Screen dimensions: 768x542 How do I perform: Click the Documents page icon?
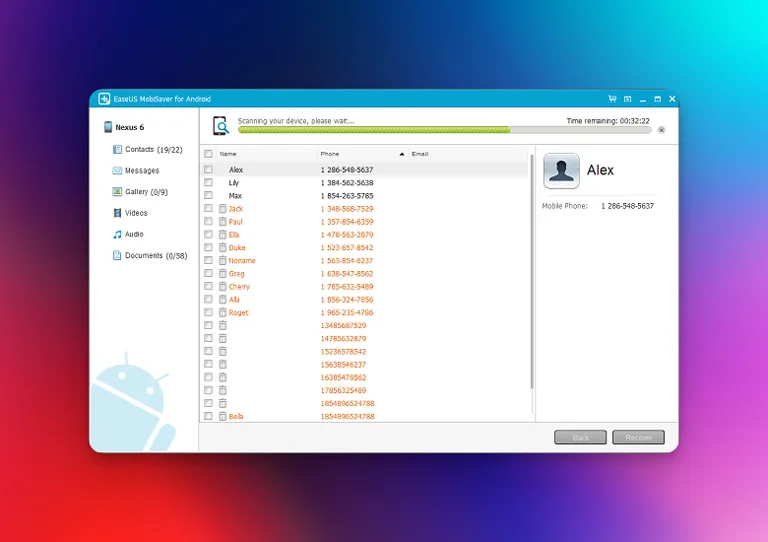[117, 255]
